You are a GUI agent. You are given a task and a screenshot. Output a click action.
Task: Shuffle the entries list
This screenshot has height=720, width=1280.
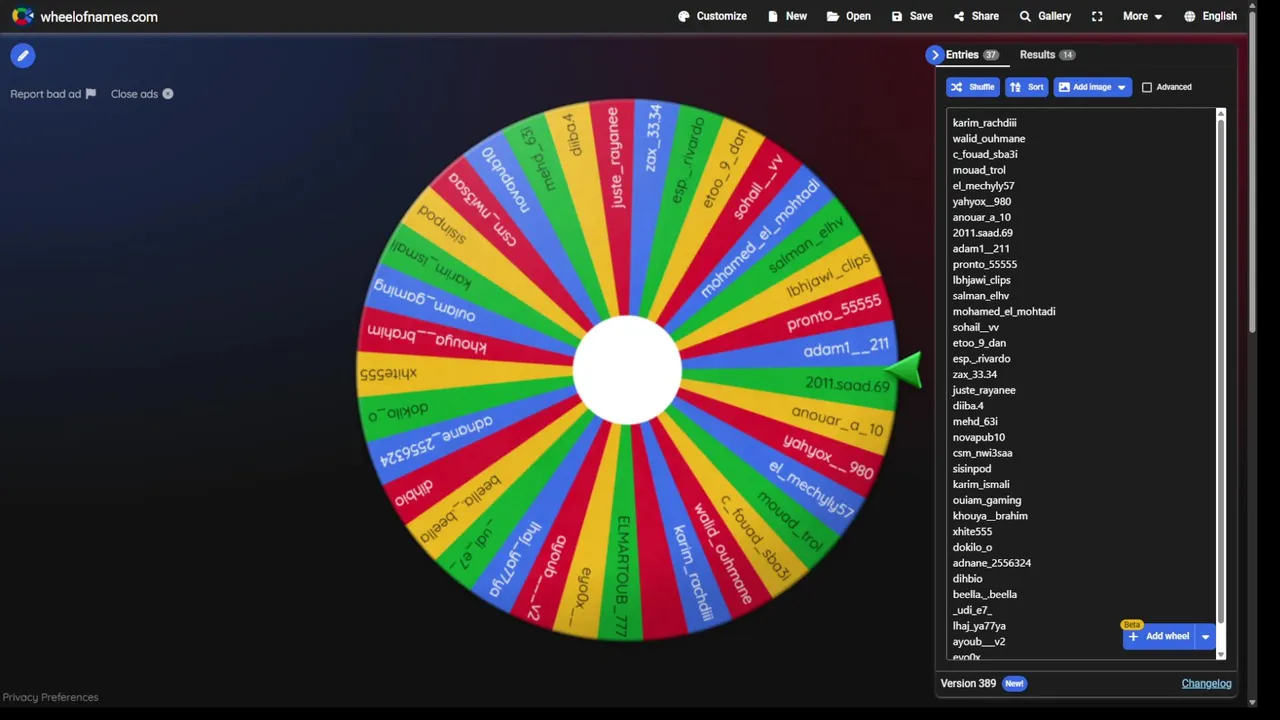coord(972,87)
